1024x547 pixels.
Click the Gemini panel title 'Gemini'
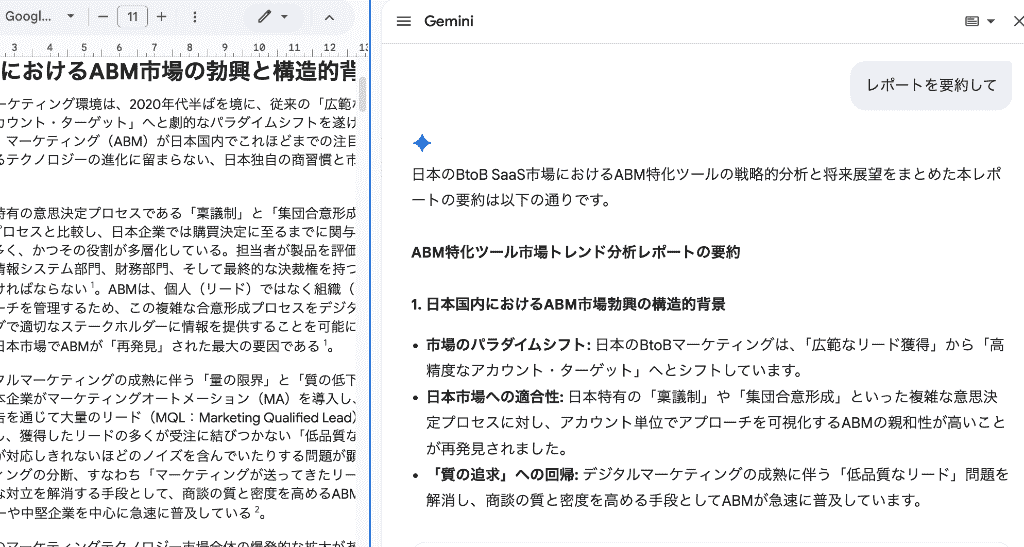[x=449, y=21]
